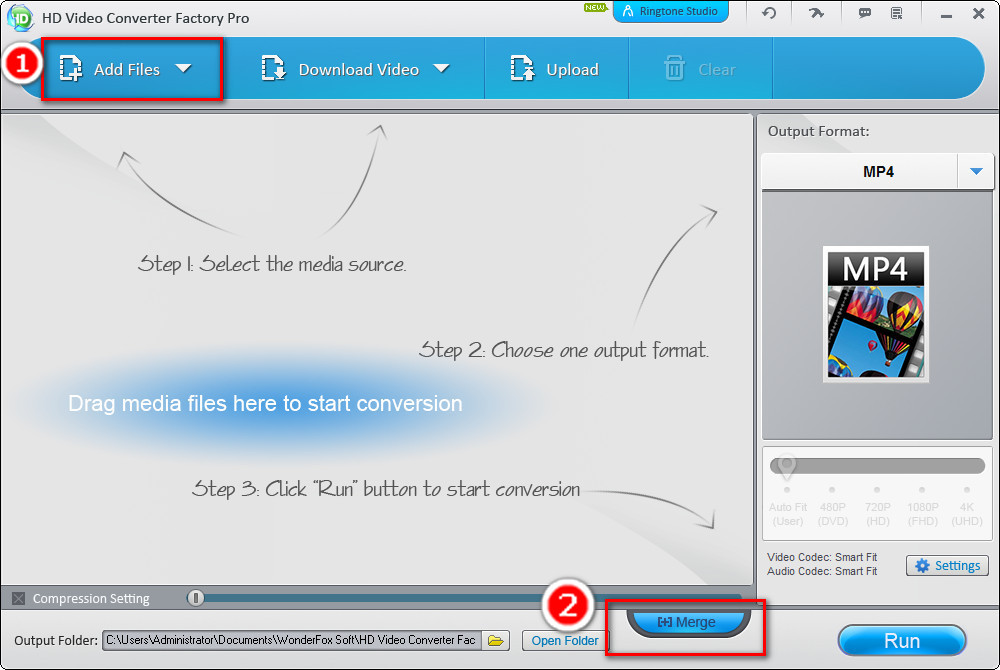Click the forward arrow icon in title bar
Screen dimensions: 1000x670
coord(816,13)
